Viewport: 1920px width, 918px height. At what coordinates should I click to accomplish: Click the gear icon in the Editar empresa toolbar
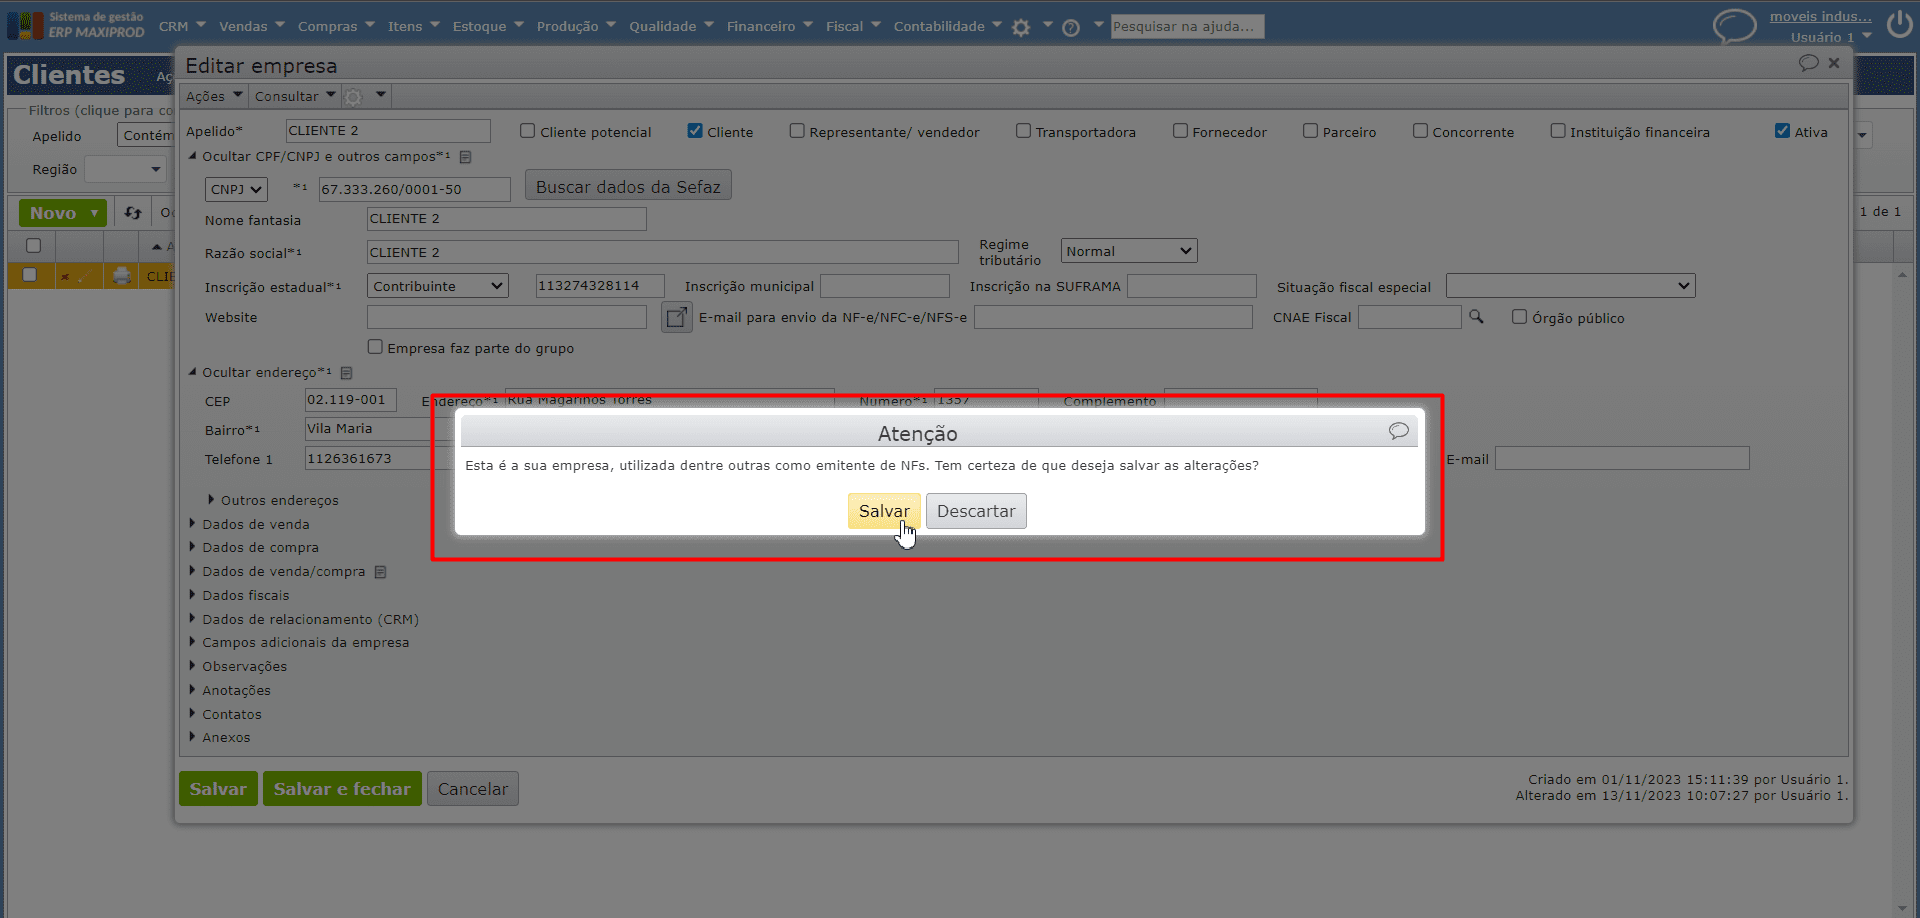(353, 97)
